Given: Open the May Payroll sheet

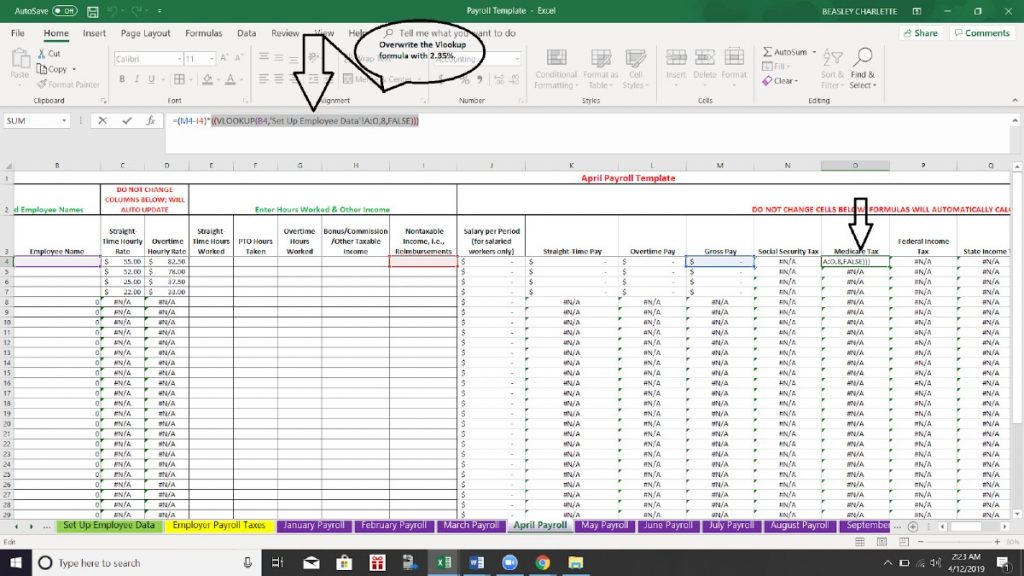Looking at the screenshot, I should coord(603,524).
